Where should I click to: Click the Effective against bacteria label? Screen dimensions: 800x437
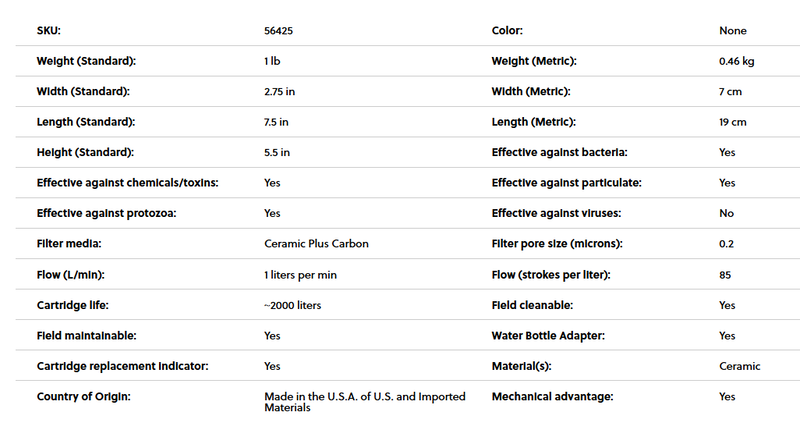pos(560,152)
